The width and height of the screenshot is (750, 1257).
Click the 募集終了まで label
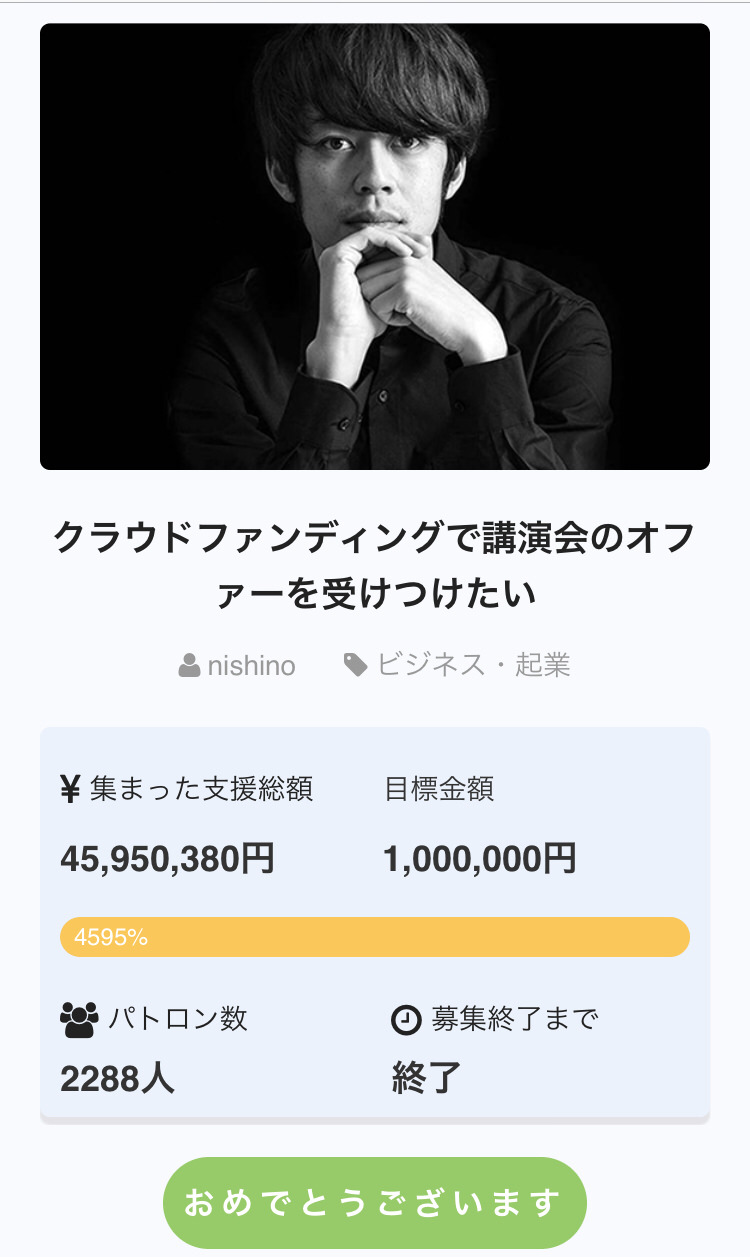[515, 1019]
